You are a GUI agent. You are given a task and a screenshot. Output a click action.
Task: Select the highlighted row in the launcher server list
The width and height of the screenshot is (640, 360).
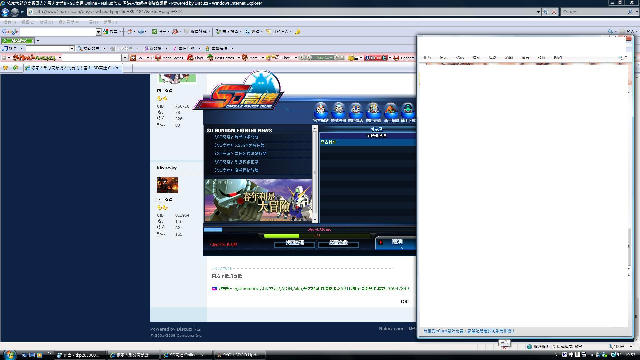coord(368,142)
